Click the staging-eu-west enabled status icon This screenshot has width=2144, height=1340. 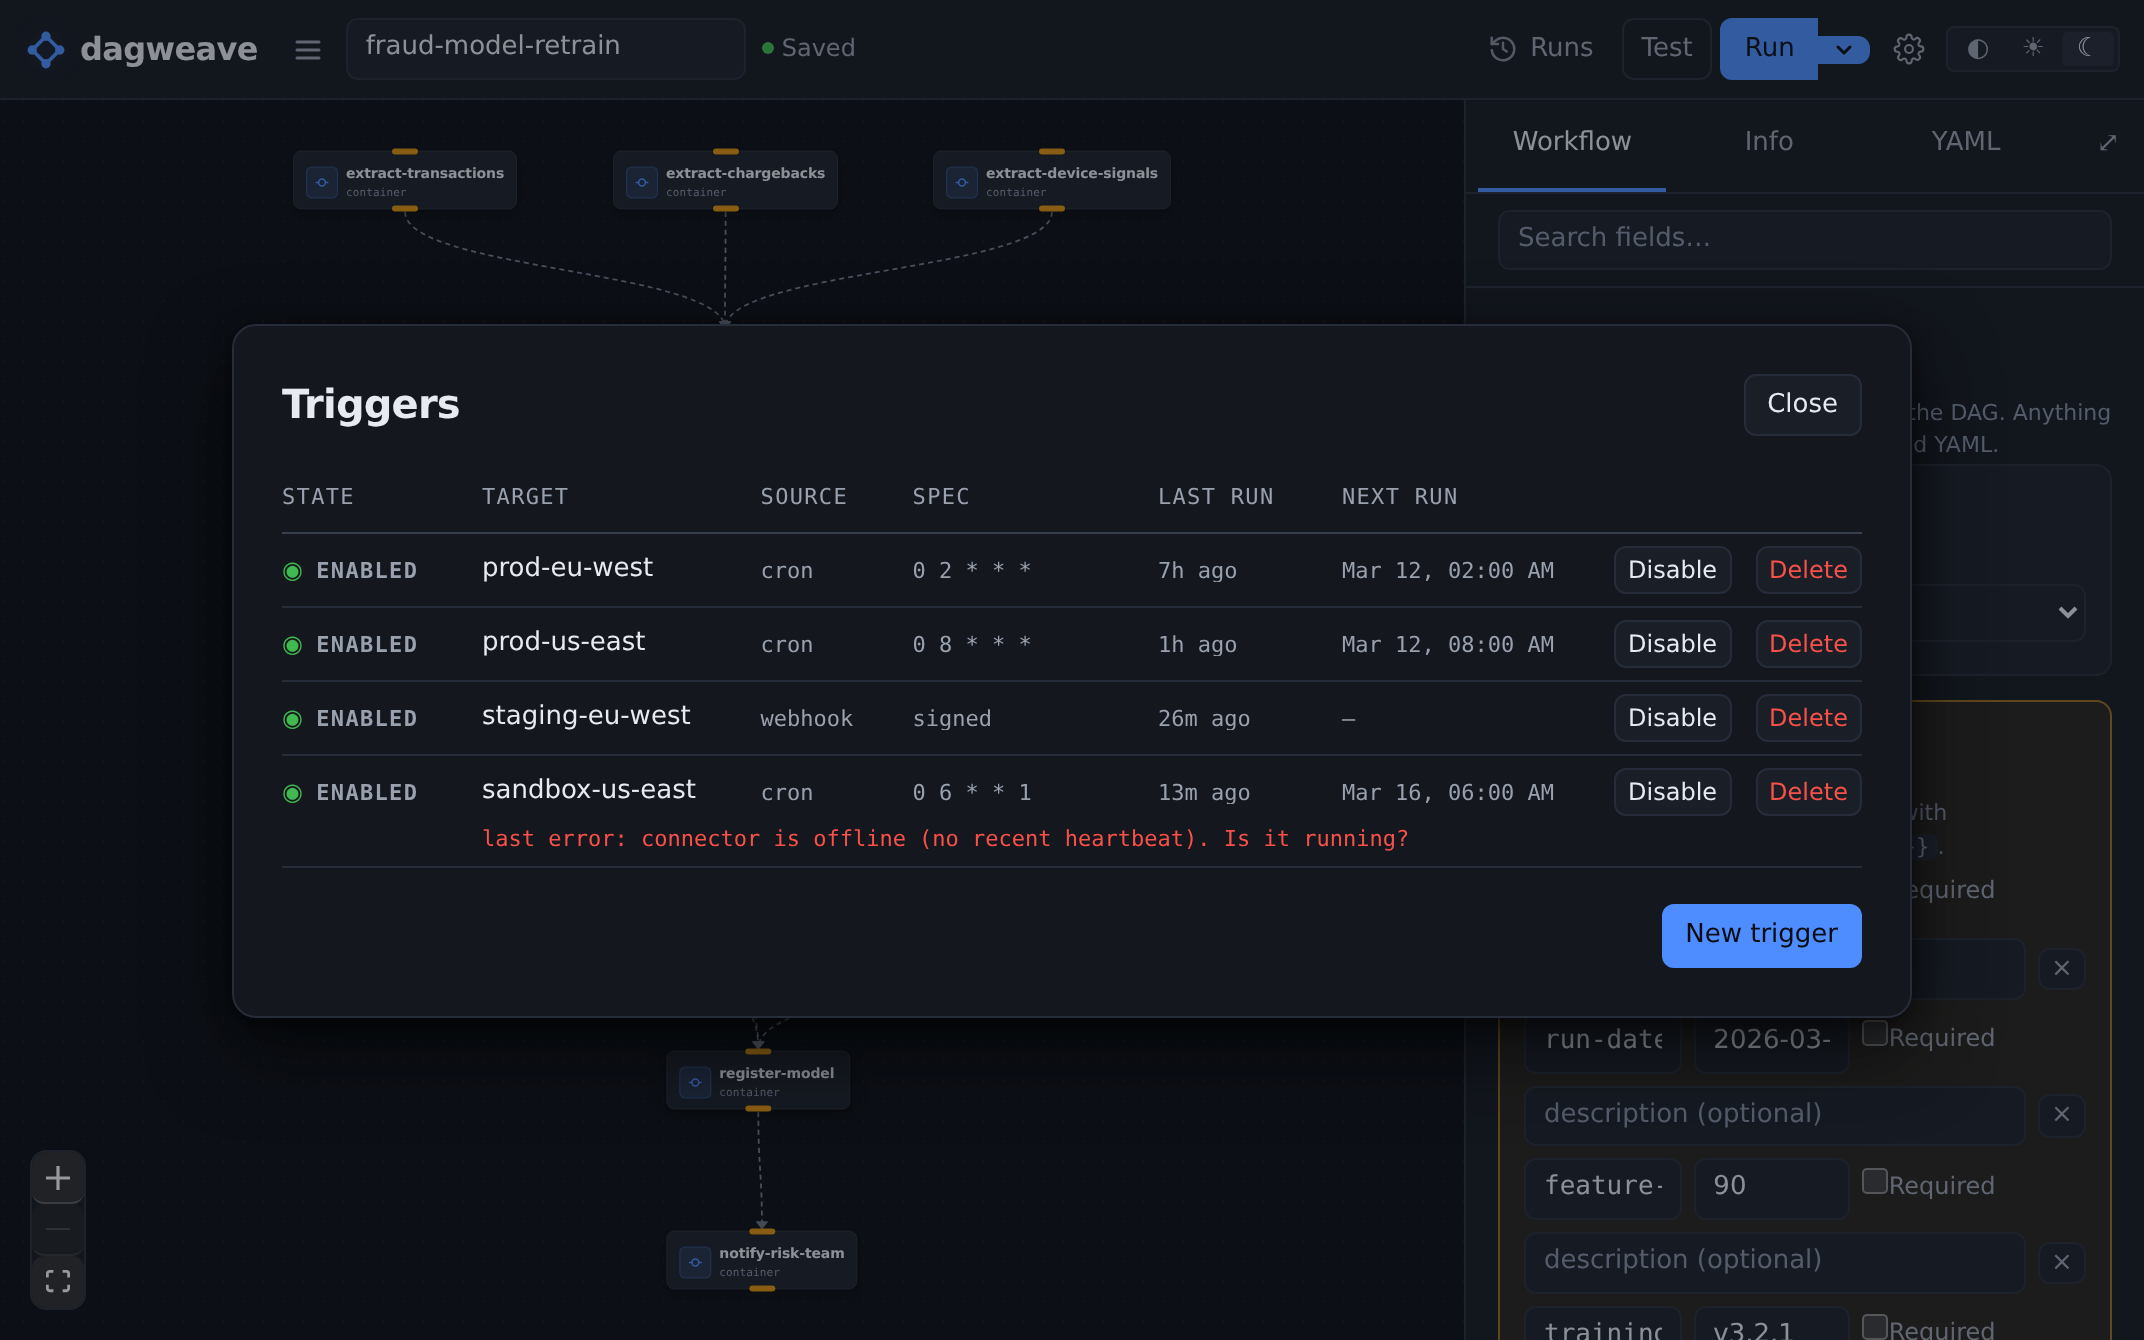click(x=292, y=719)
